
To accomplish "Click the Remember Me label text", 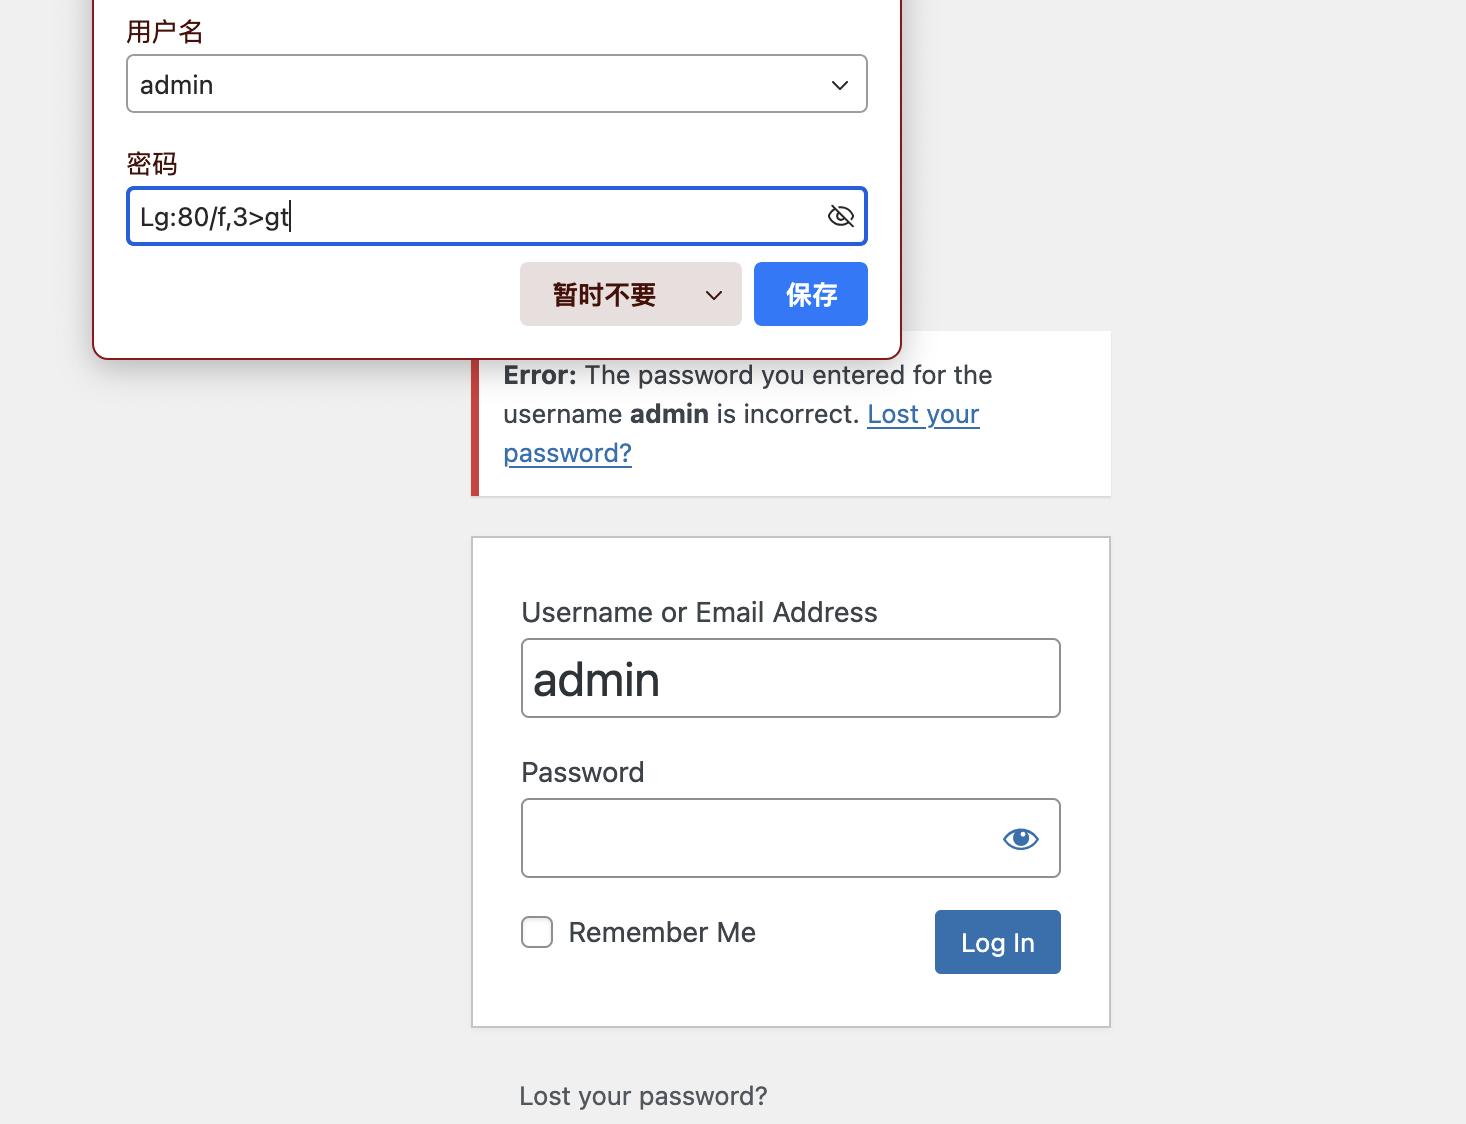I will pyautogui.click(x=662, y=932).
